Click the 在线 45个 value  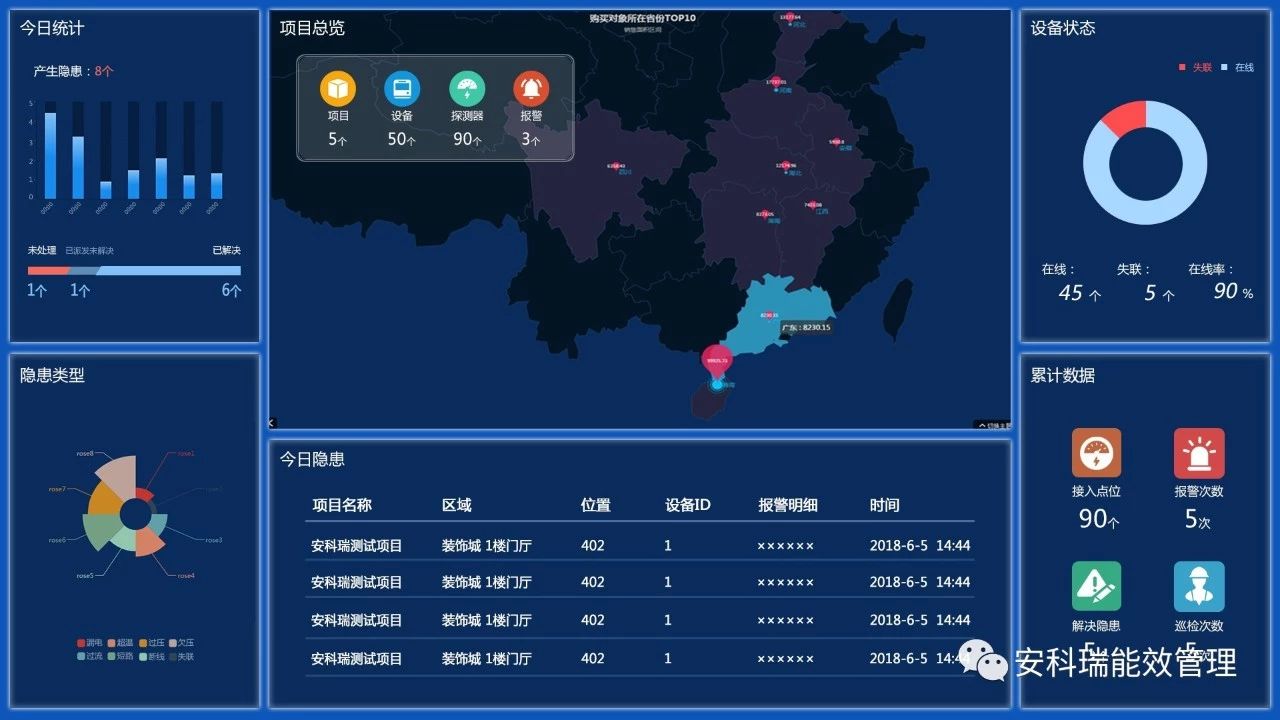pos(1080,293)
